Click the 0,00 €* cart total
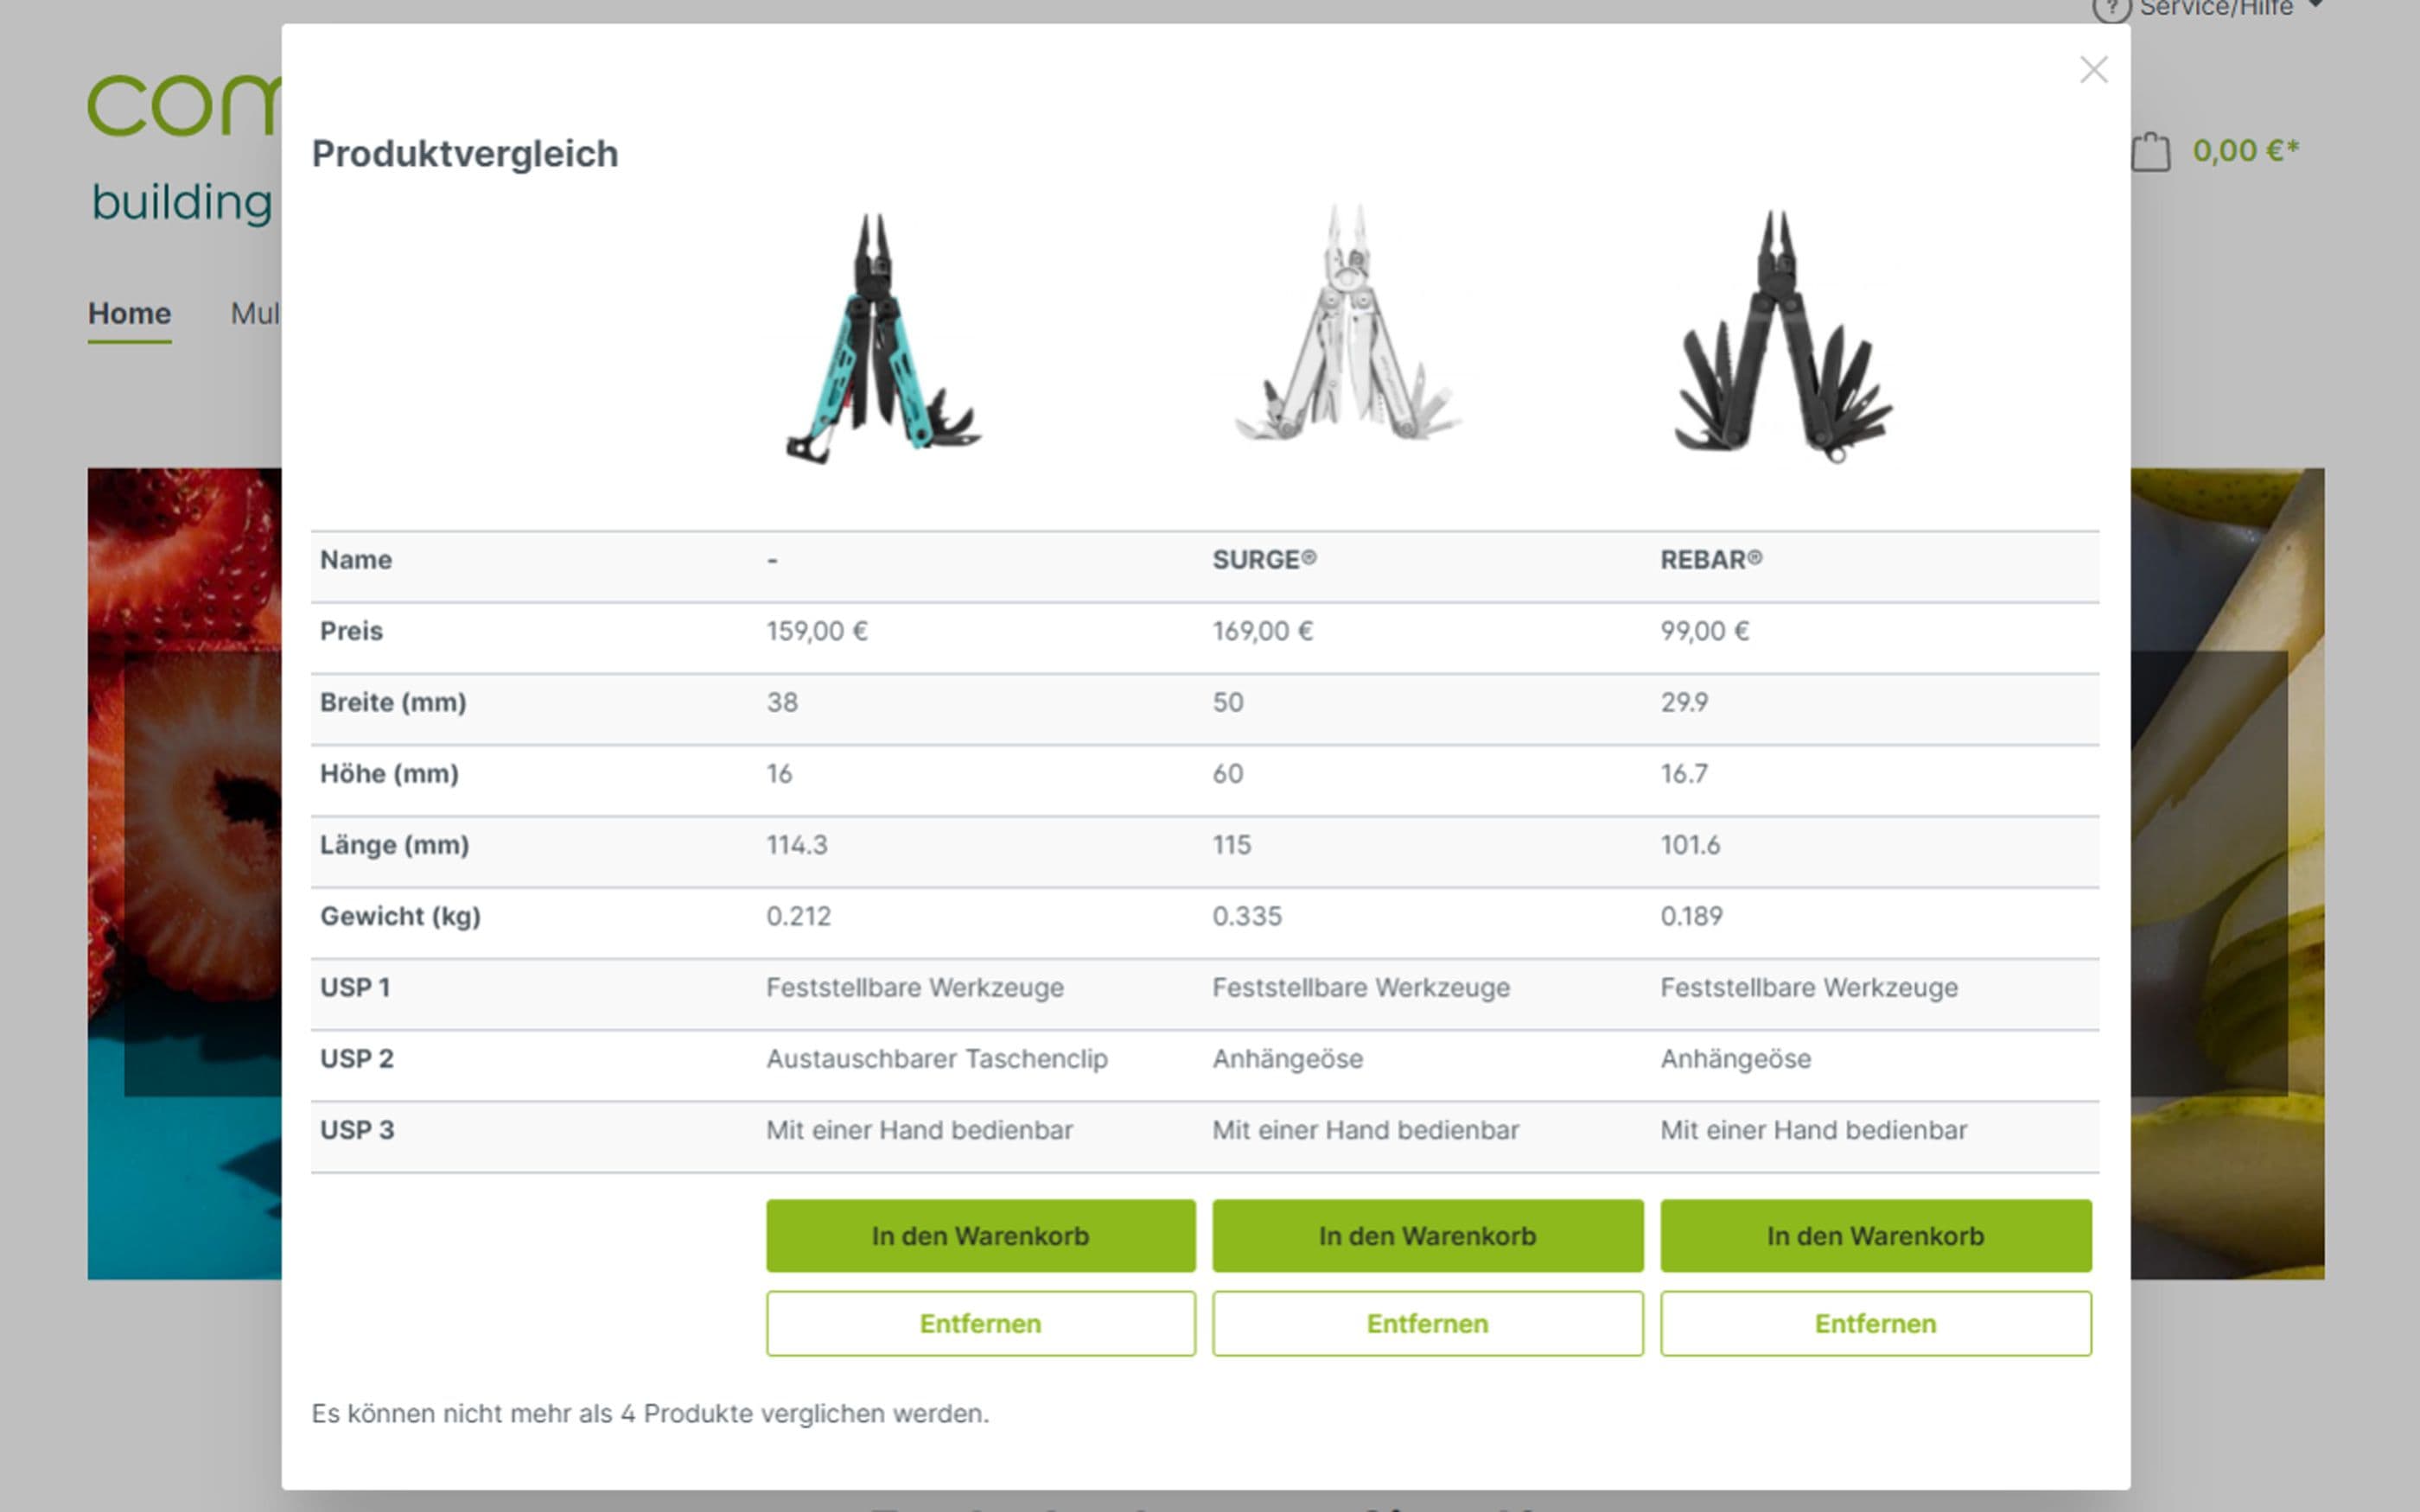This screenshot has width=2420, height=1512. click(x=2245, y=150)
